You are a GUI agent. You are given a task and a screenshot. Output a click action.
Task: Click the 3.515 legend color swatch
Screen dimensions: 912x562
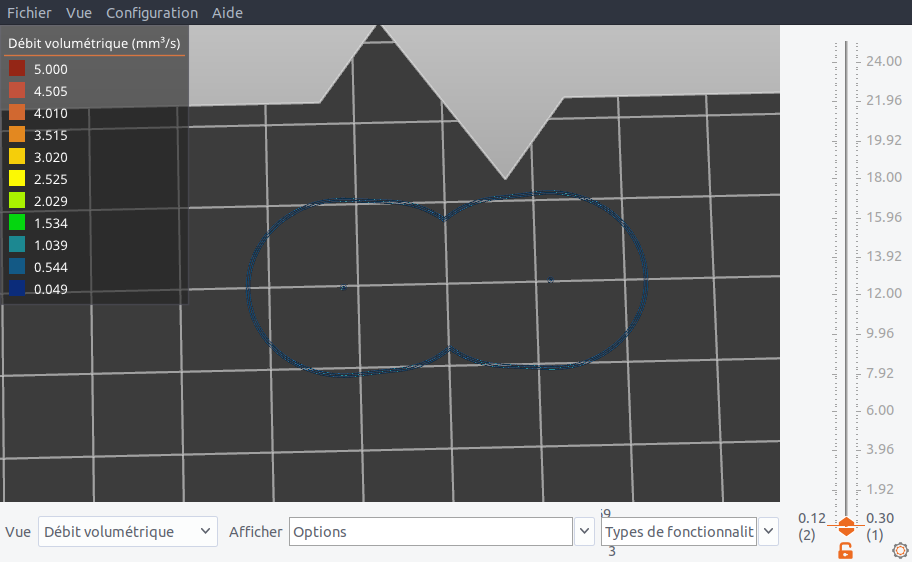(17, 135)
